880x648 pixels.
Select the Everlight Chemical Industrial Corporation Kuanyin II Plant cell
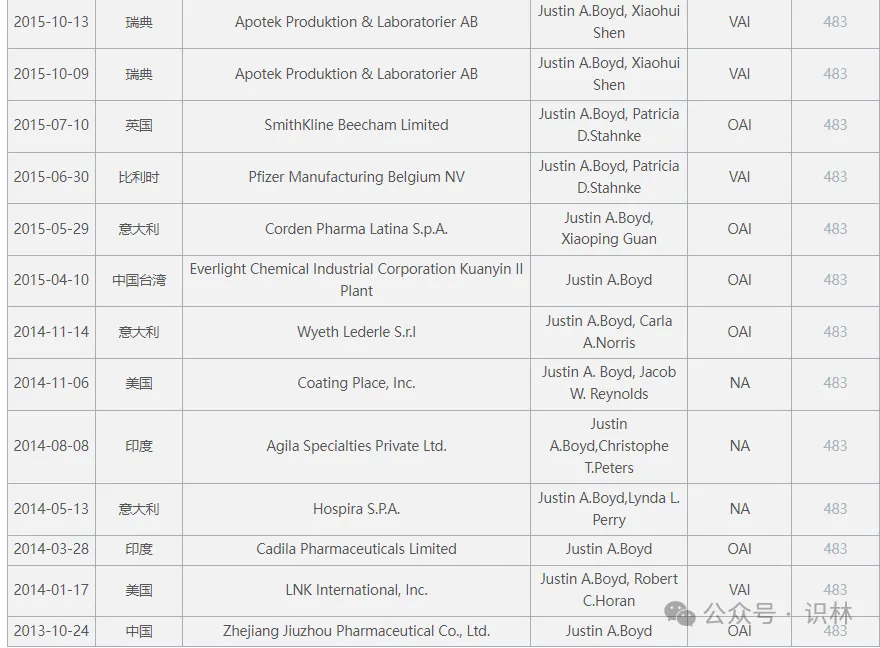coord(356,280)
